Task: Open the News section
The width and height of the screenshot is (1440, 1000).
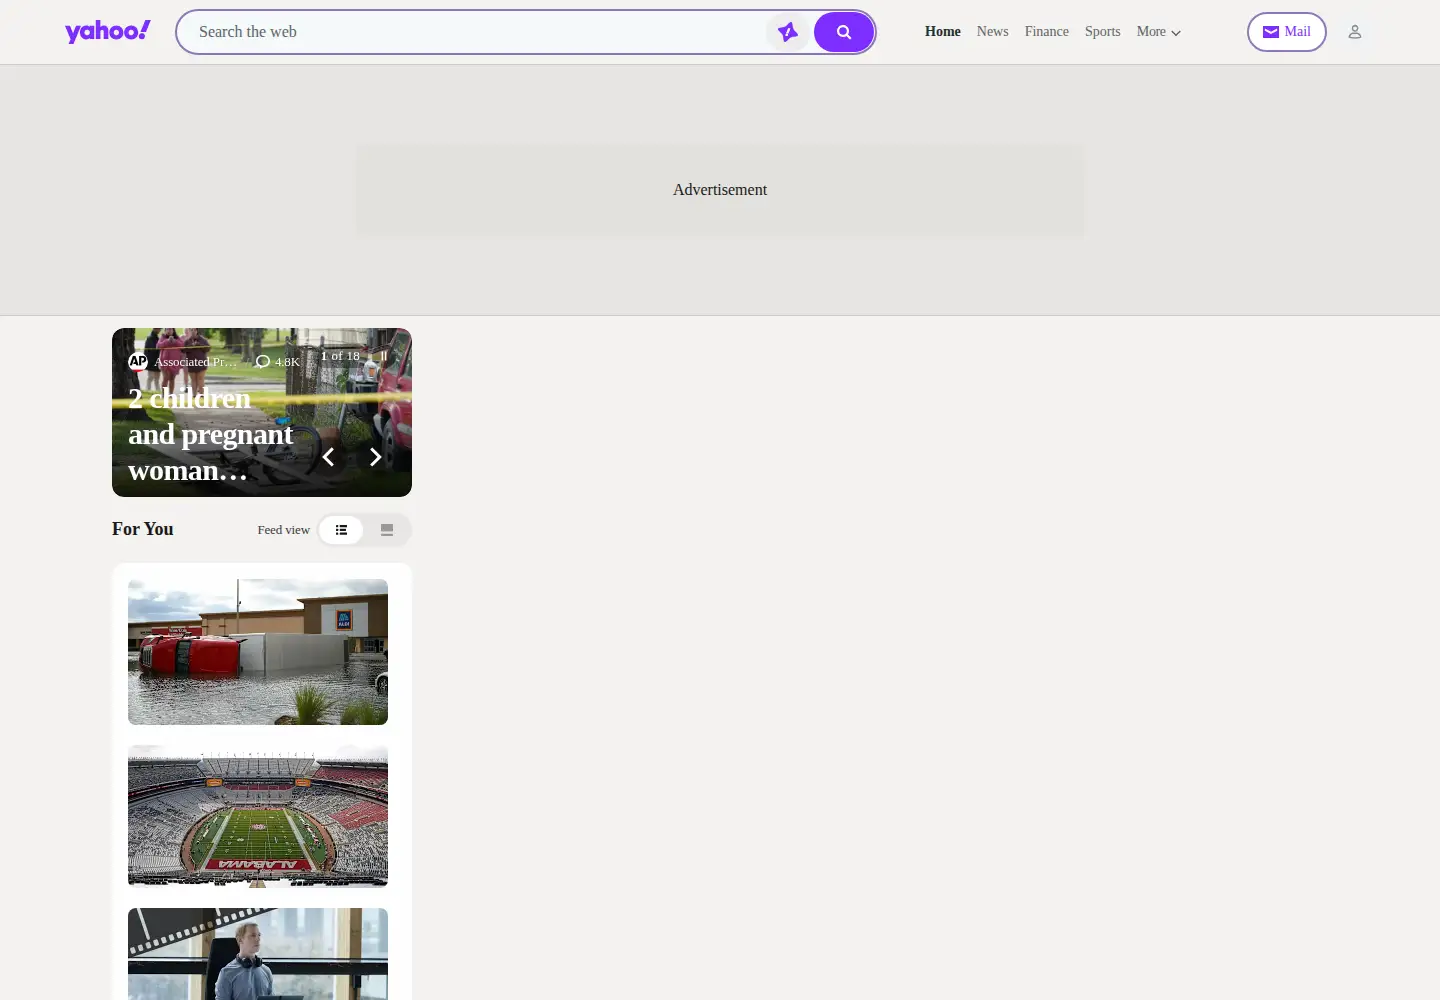Action: click(x=993, y=32)
